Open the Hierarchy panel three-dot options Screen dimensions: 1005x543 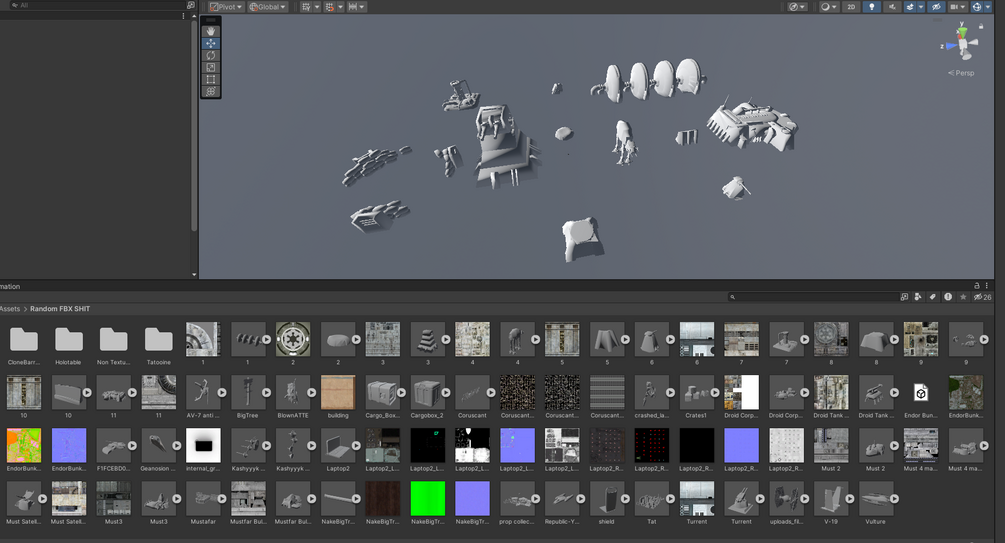tap(184, 16)
